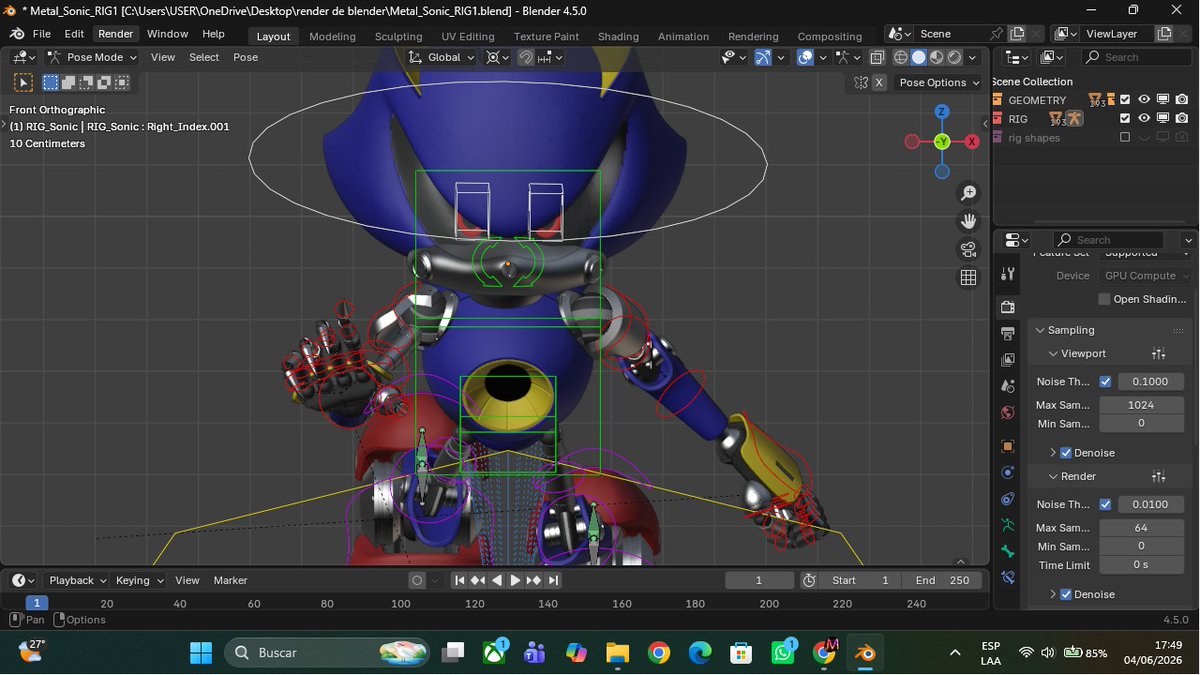Open the Device GPU Compute dropdown
Screen dimensions: 1200x675
[x=1146, y=275]
